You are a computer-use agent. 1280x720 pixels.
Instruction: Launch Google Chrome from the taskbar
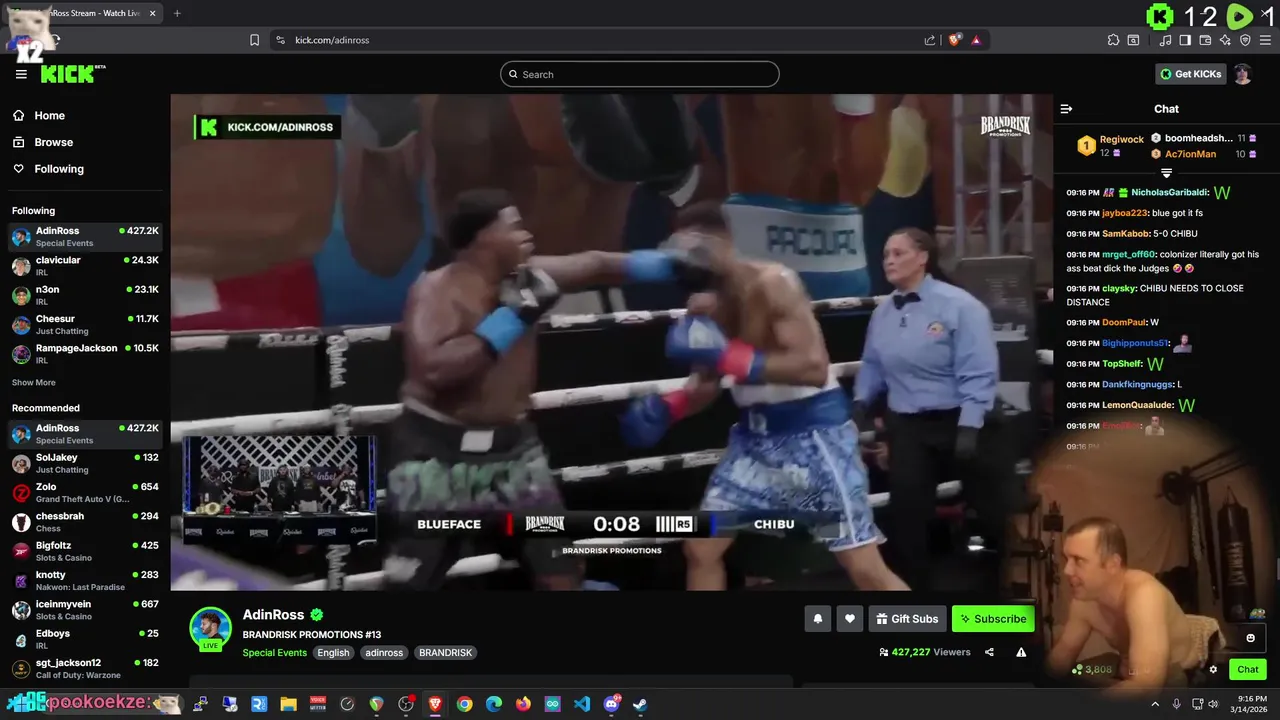tap(464, 704)
